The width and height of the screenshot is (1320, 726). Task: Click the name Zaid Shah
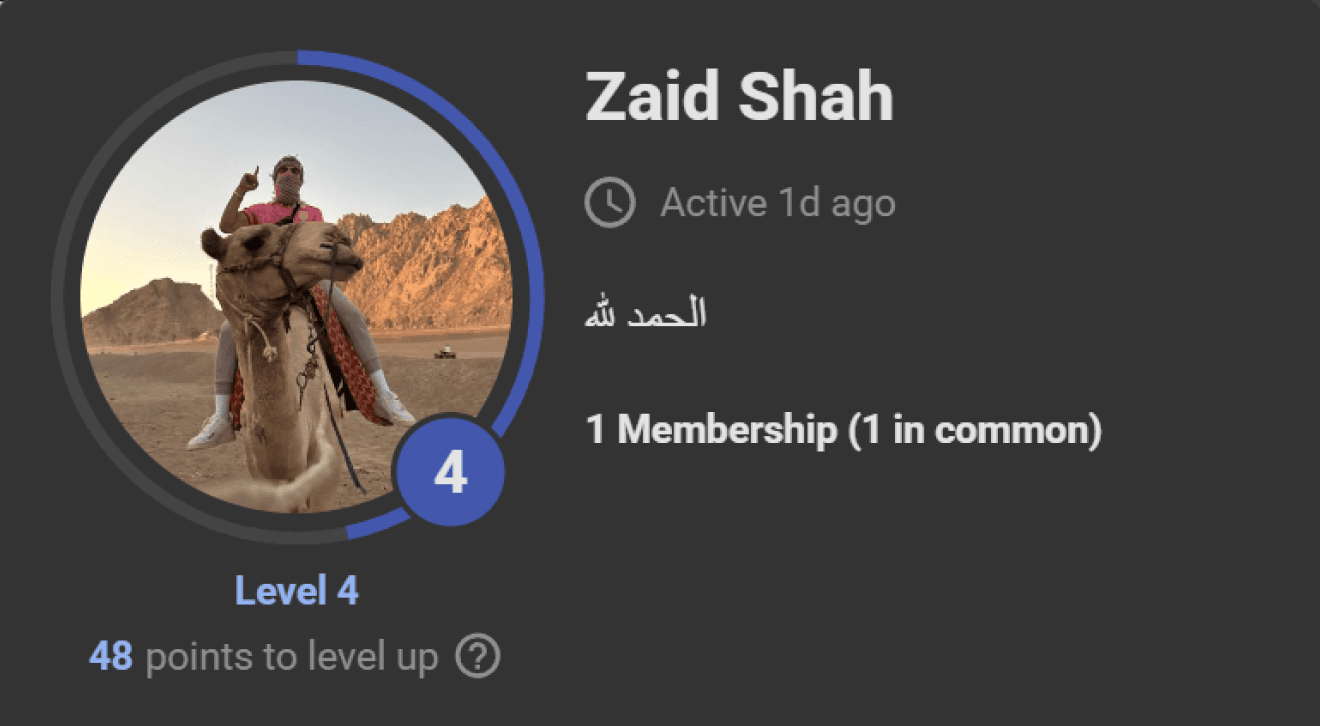click(739, 98)
